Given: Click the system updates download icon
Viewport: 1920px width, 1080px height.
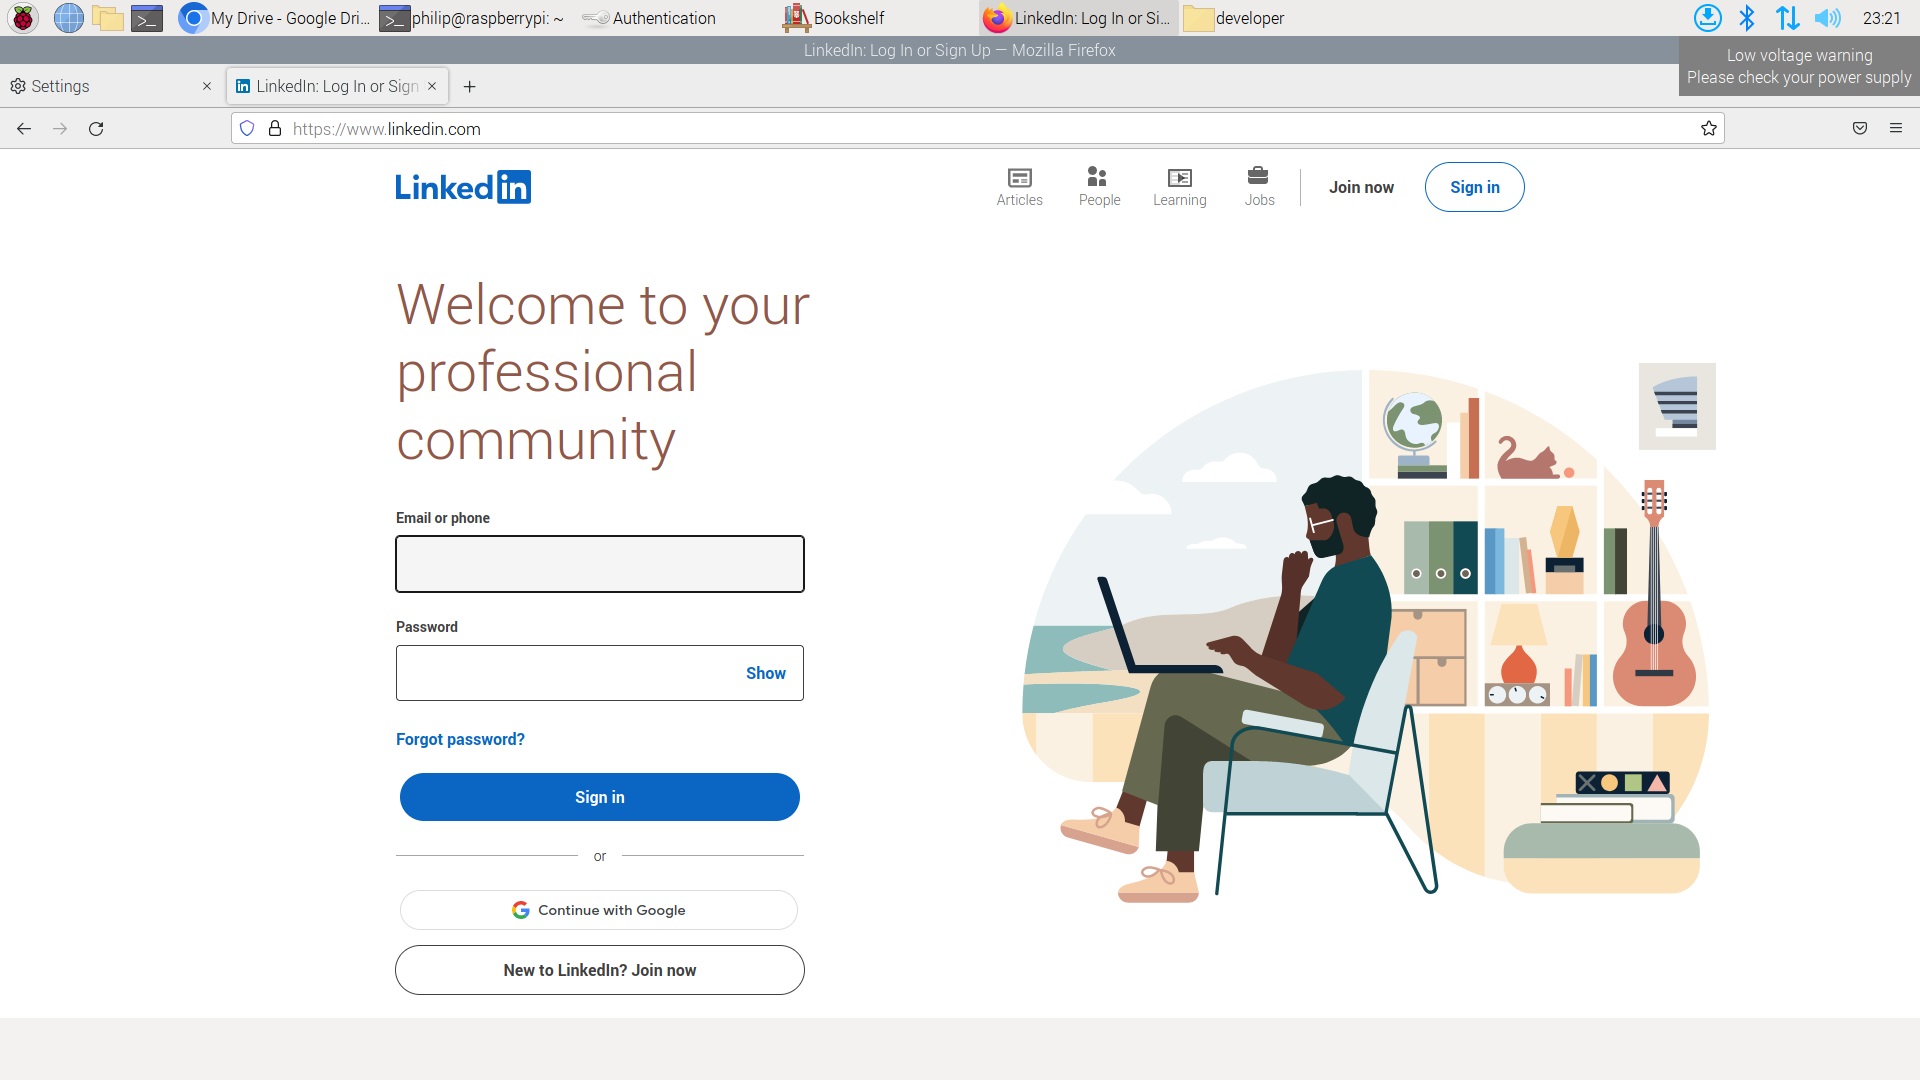Looking at the screenshot, I should (x=1707, y=18).
